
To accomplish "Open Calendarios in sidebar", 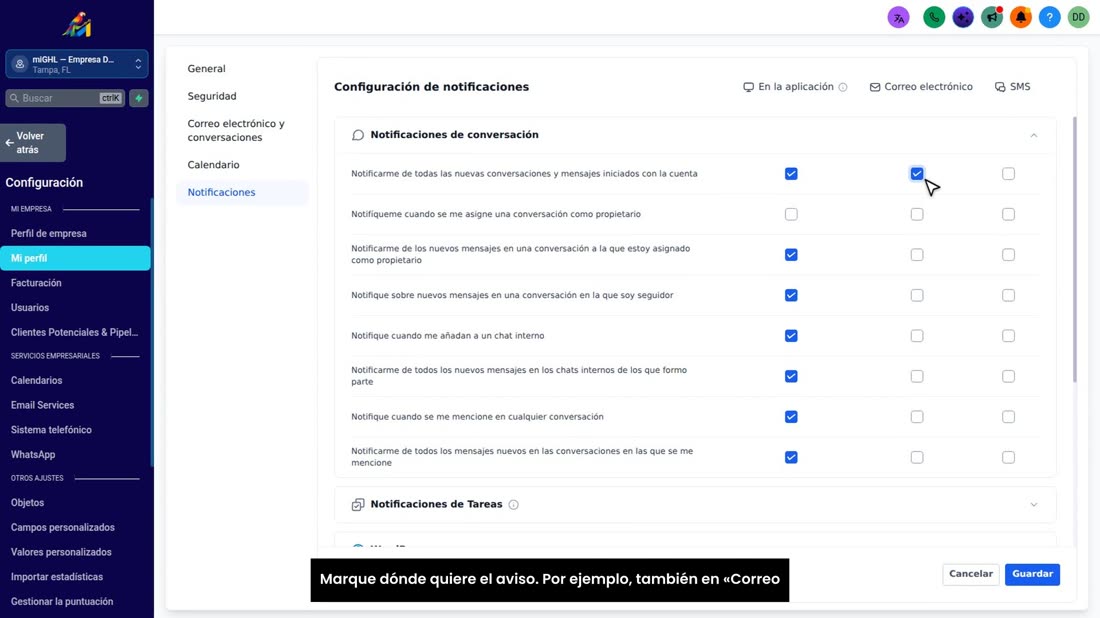I will click(36, 380).
